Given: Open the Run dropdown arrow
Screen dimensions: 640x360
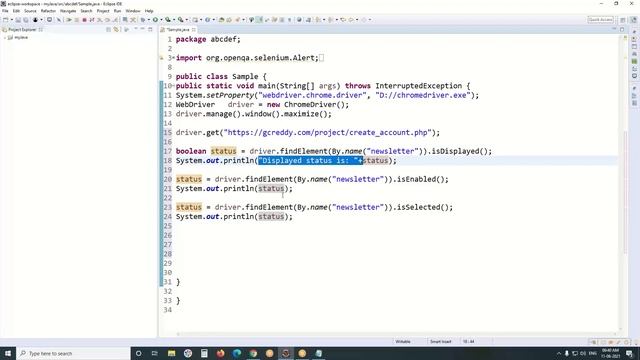Looking at the screenshot, I should point(161,20).
